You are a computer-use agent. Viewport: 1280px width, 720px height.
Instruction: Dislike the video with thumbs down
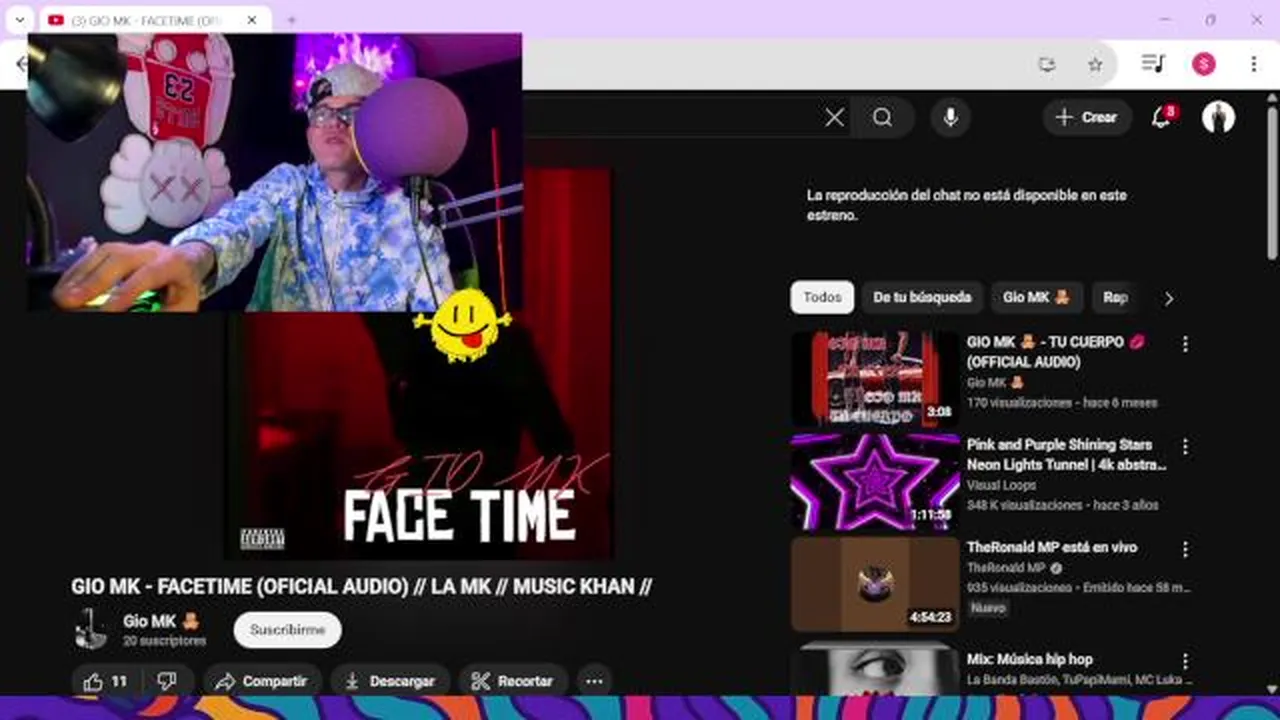click(167, 681)
